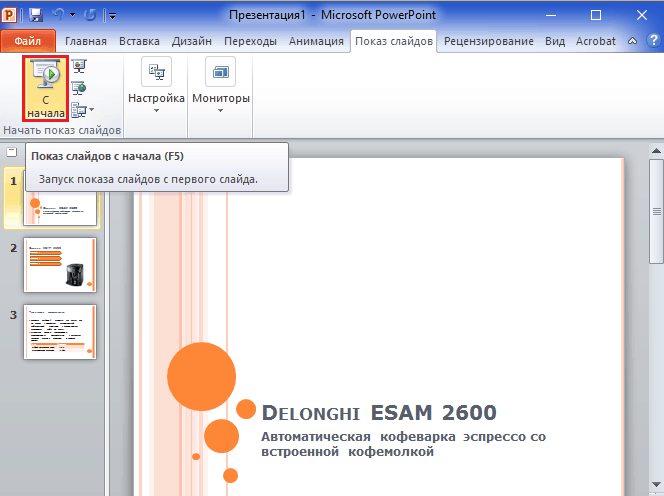Open PowerPoint help question mark icon
This screenshot has width=664, height=496.
pos(653,40)
